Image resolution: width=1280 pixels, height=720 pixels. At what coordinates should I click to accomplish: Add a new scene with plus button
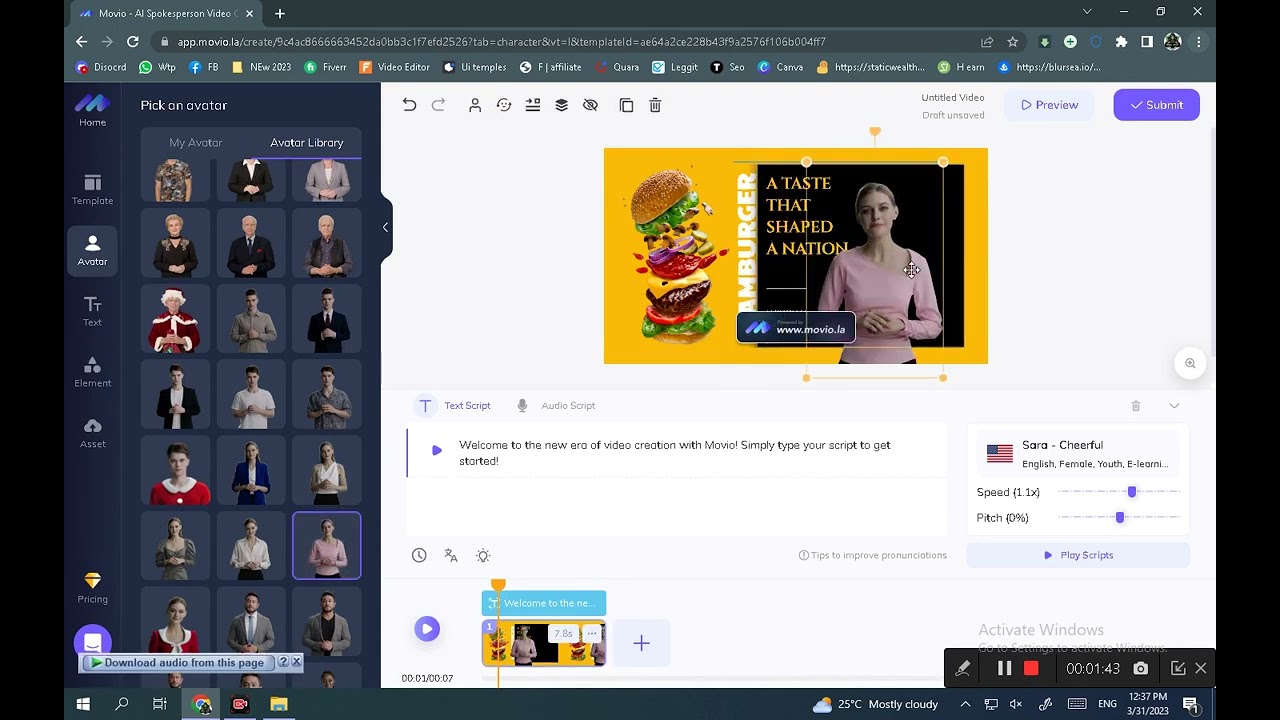(641, 643)
